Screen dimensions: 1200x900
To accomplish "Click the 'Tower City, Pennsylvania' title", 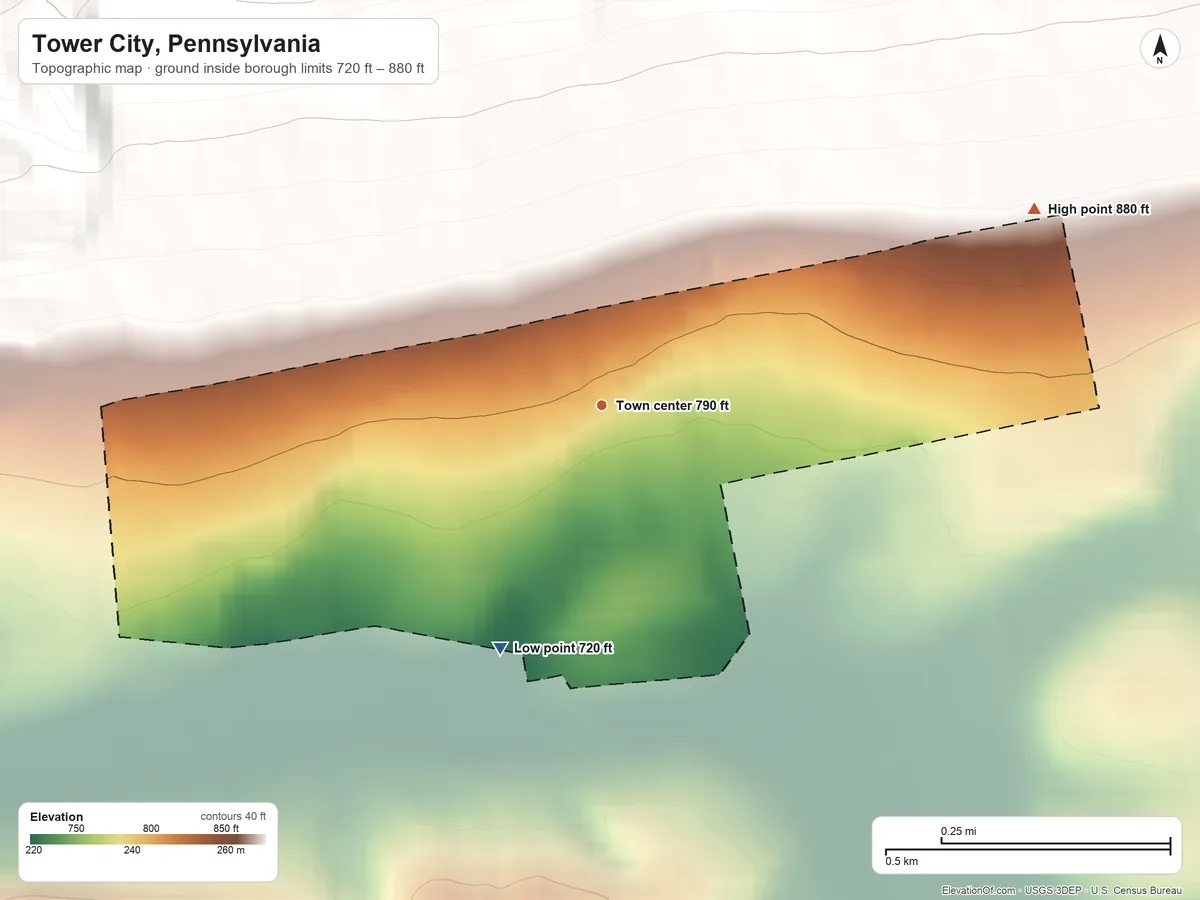I will click(176, 44).
